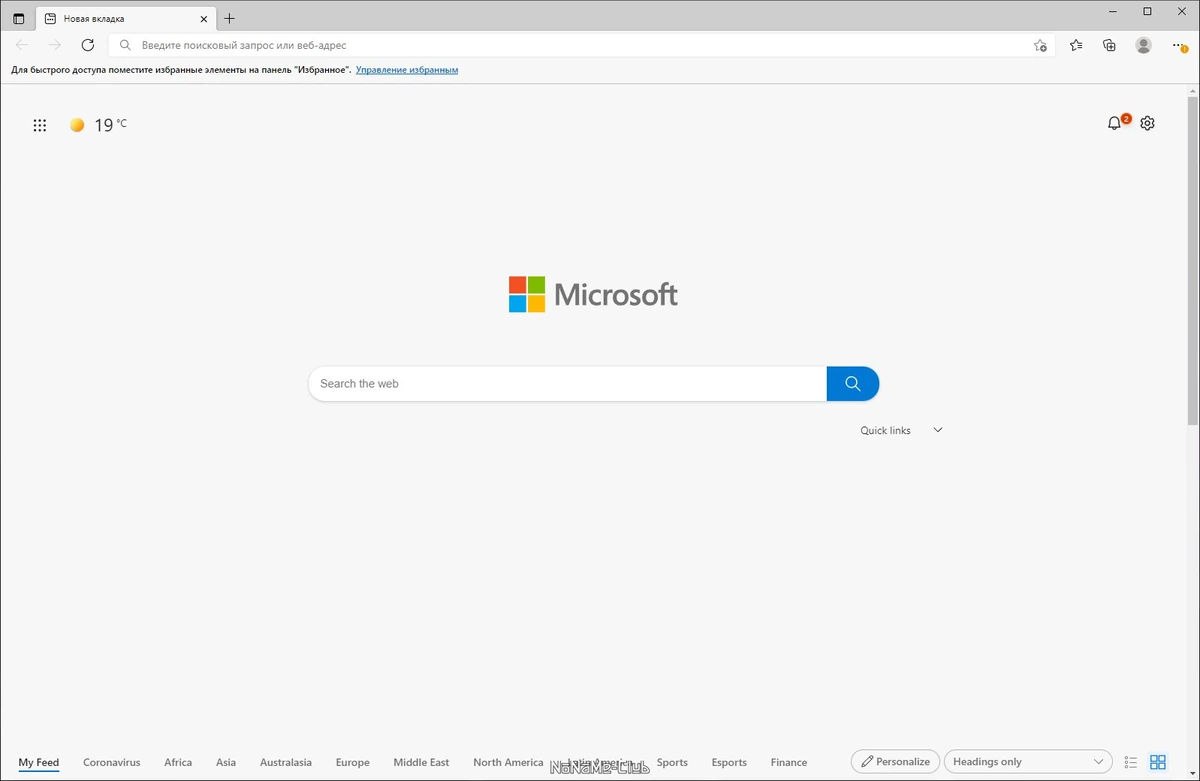Select the Coronavirus feed tab
The image size is (1200, 781).
pyautogui.click(x=112, y=762)
